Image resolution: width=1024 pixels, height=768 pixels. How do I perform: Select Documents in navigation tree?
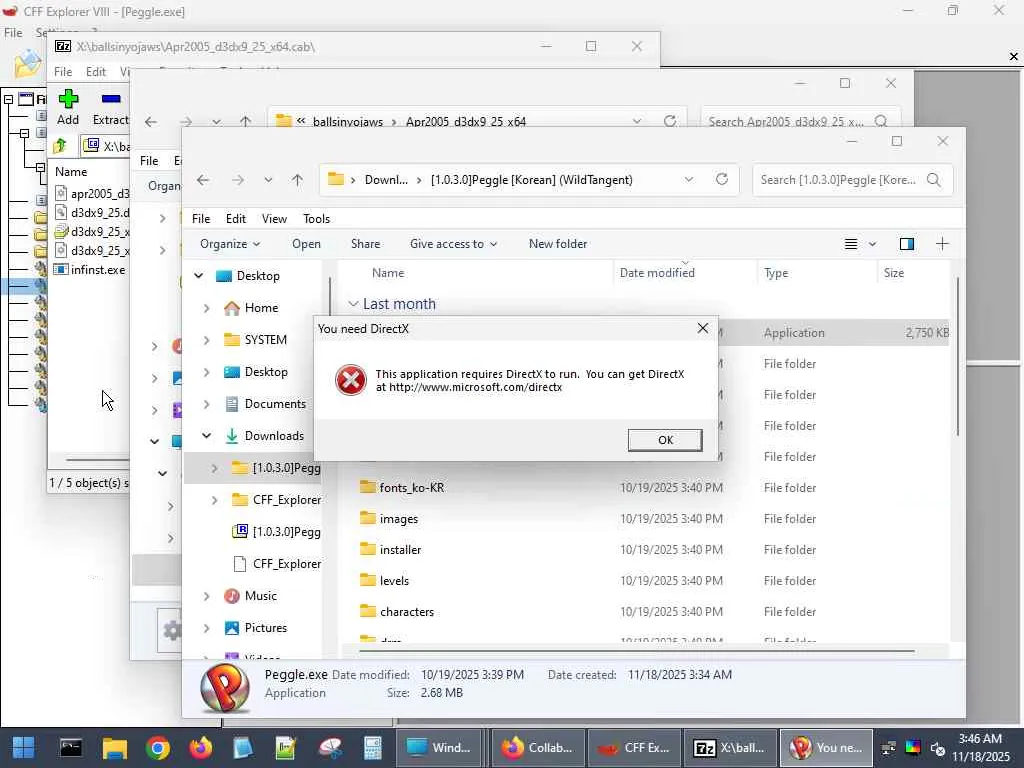click(274, 404)
